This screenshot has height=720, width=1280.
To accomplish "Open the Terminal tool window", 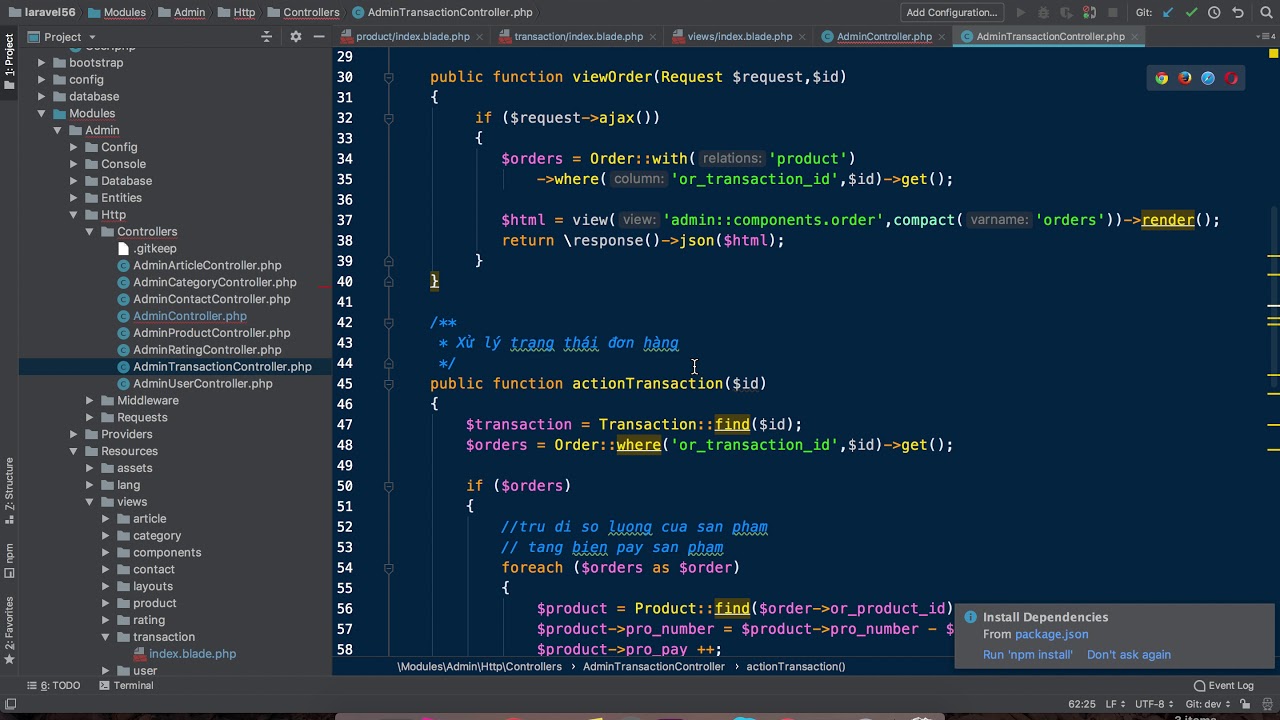I will point(126,686).
